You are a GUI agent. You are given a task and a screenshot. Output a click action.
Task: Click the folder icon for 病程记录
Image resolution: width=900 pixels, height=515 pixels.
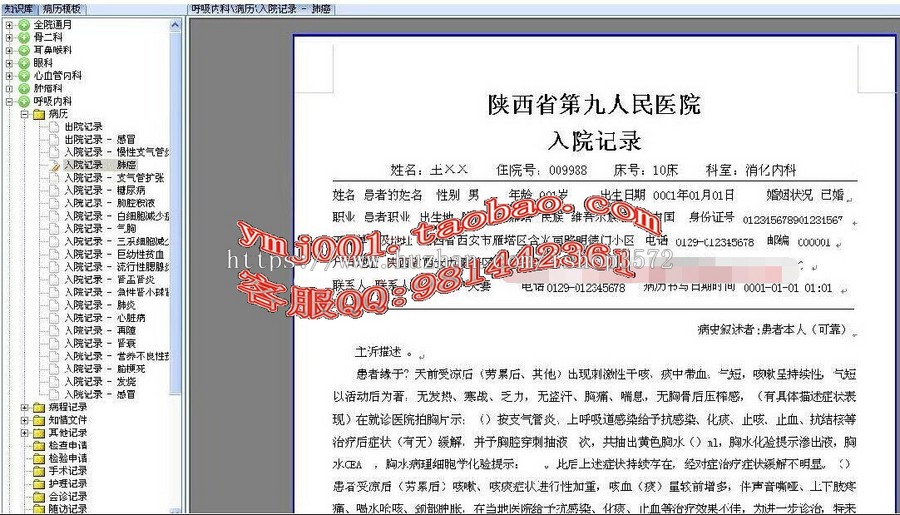point(39,408)
